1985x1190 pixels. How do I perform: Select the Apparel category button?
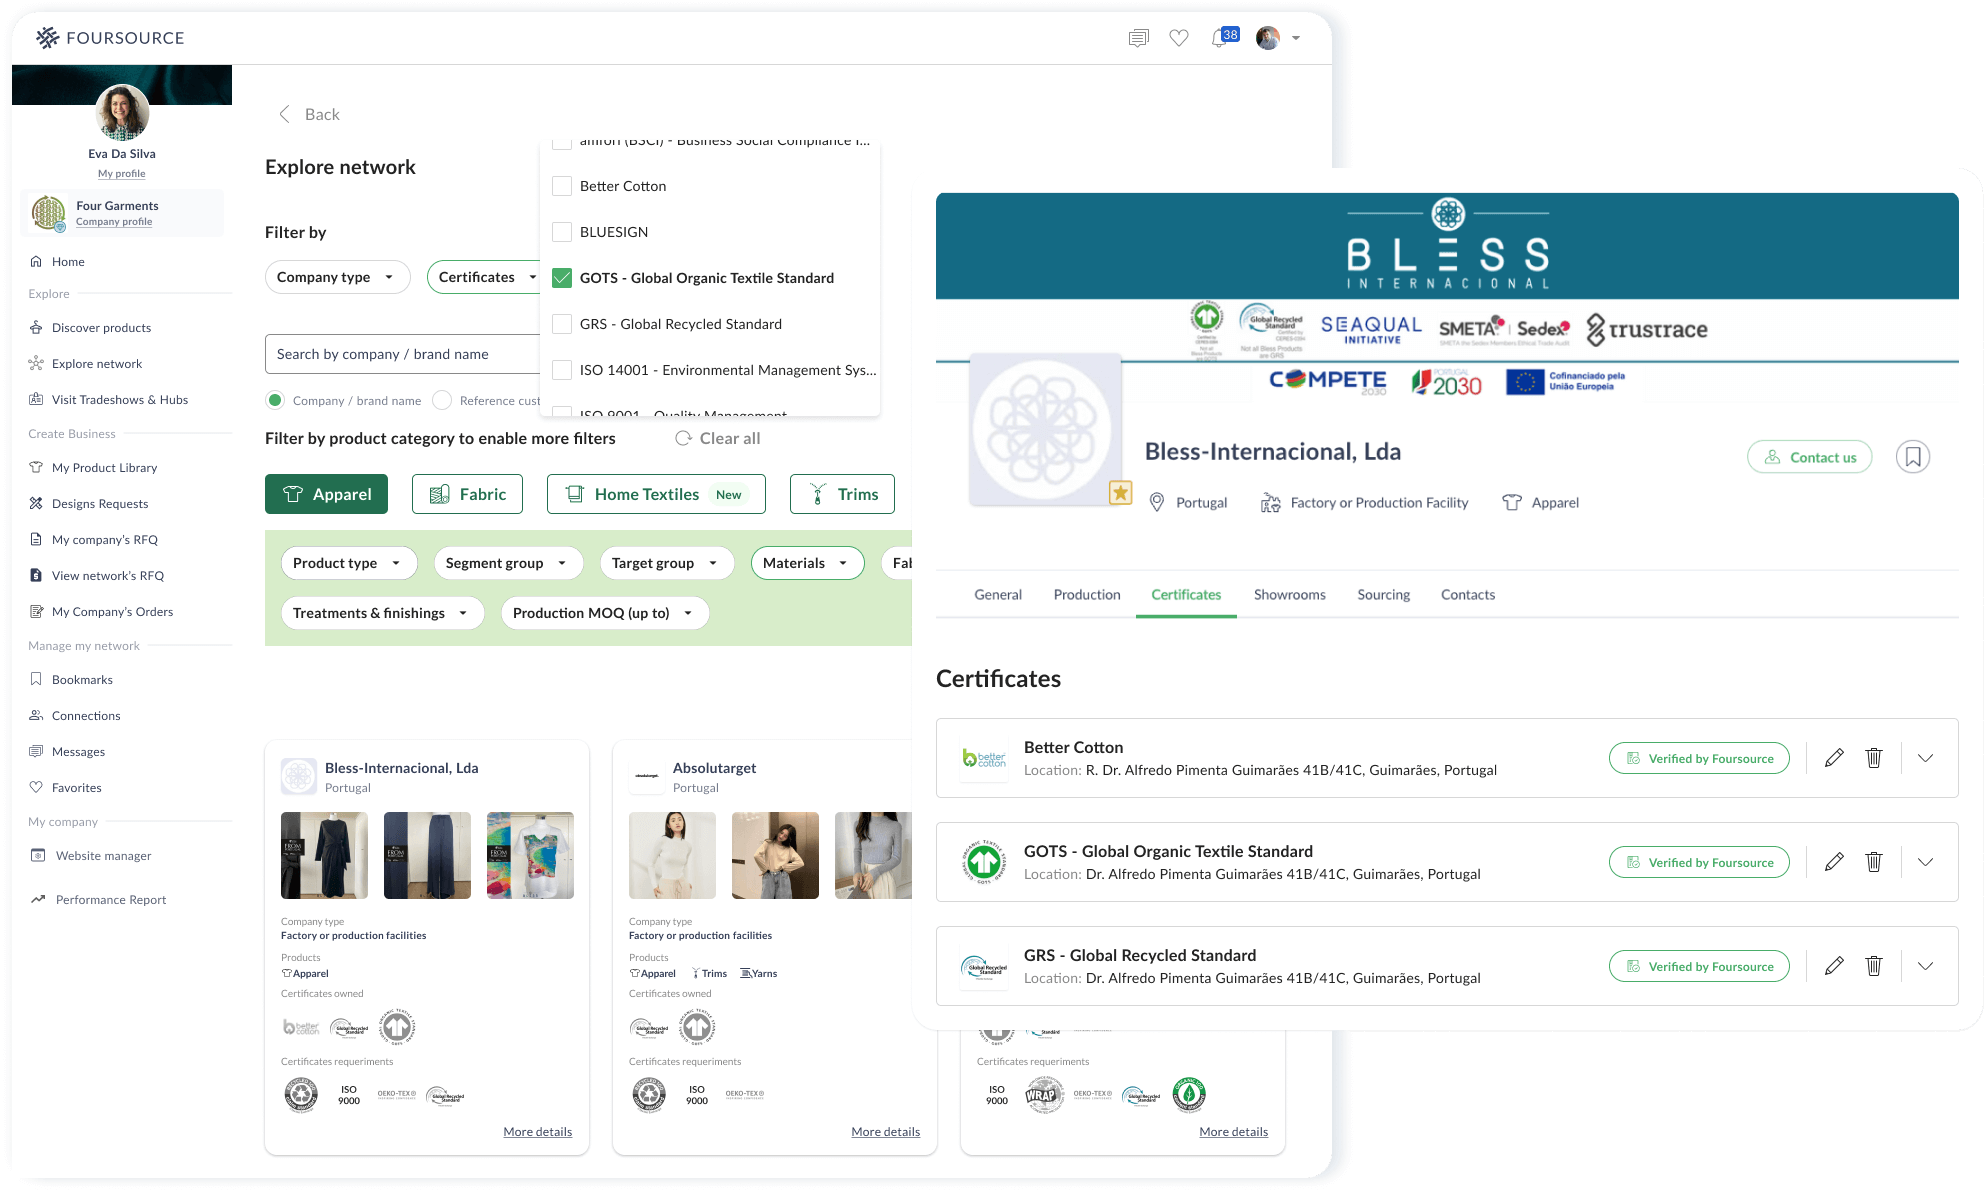326,494
